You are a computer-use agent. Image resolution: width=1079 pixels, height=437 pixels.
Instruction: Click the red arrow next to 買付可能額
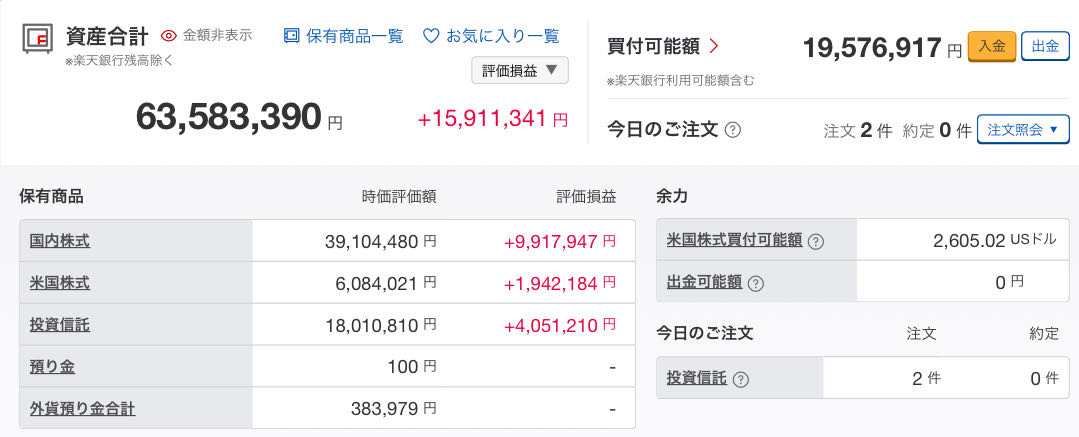714,46
